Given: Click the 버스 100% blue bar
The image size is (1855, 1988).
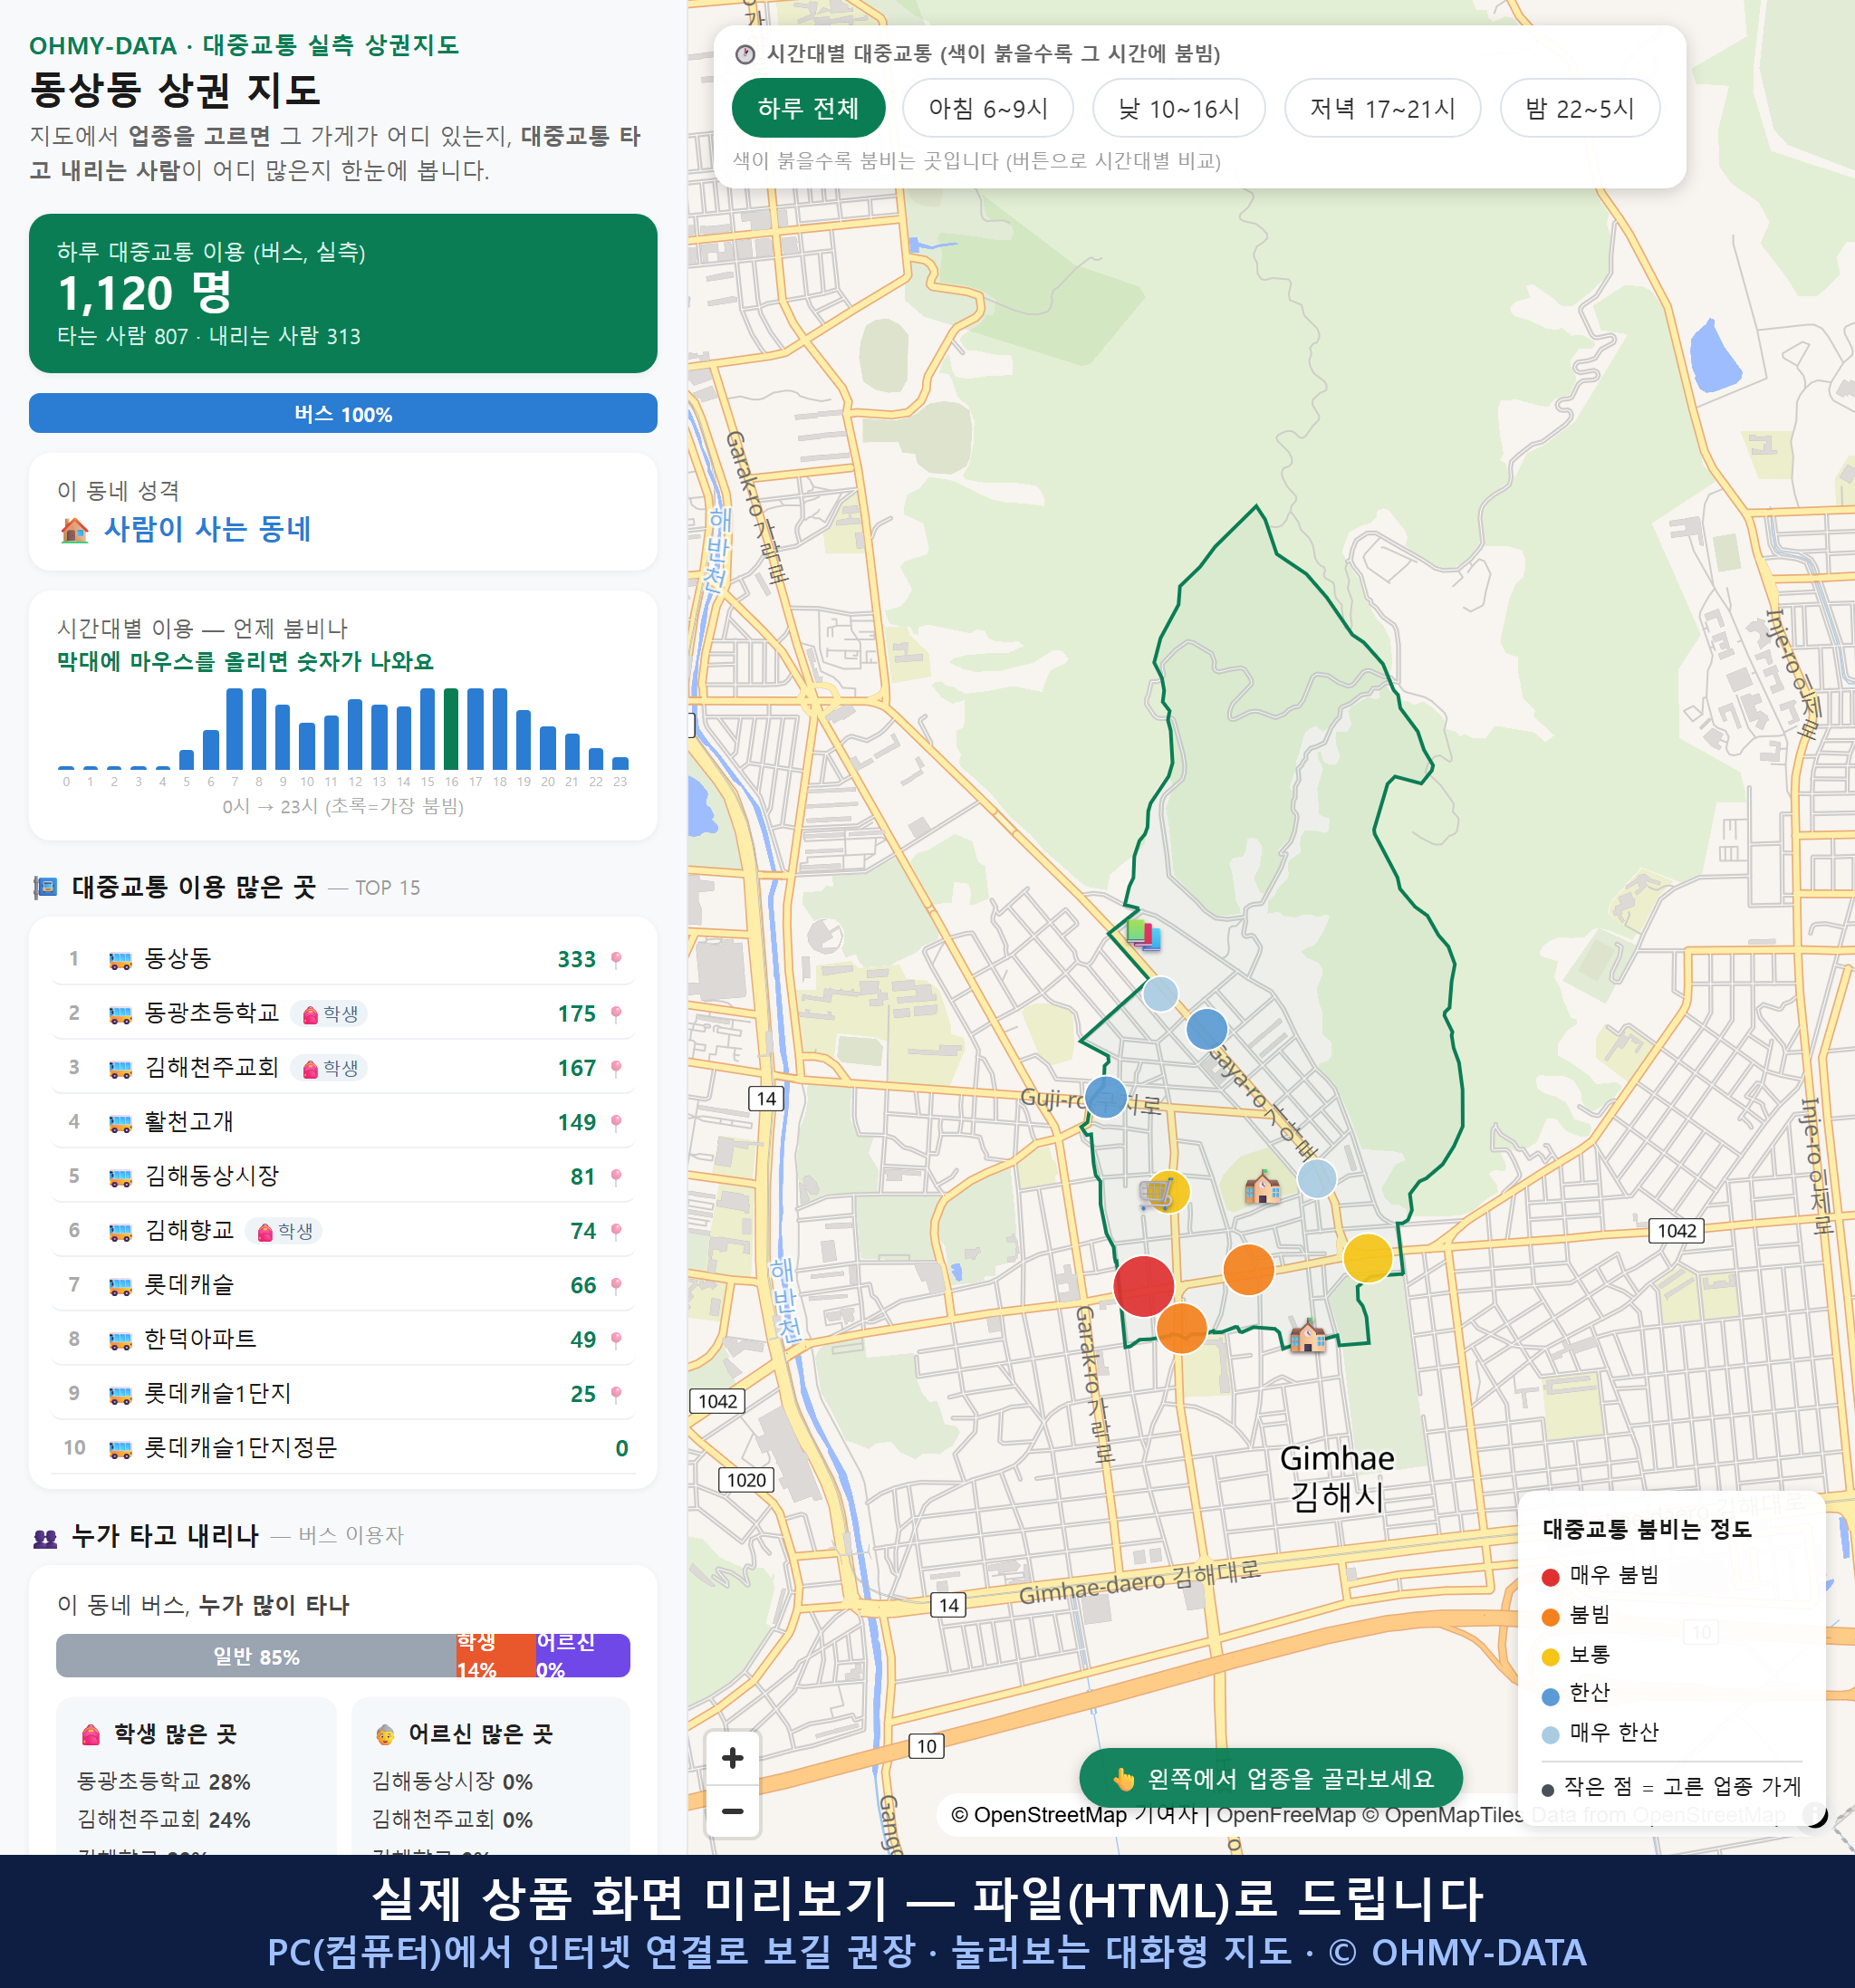Looking at the screenshot, I should 343,413.
